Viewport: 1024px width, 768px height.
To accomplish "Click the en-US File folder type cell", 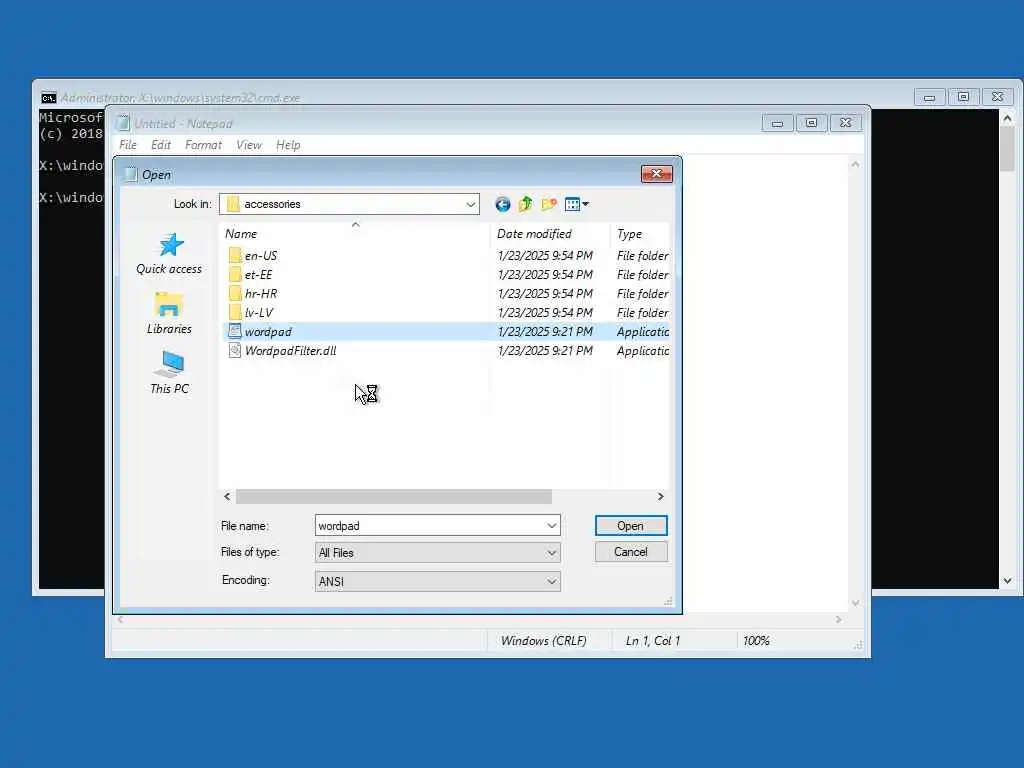I will click(643, 255).
